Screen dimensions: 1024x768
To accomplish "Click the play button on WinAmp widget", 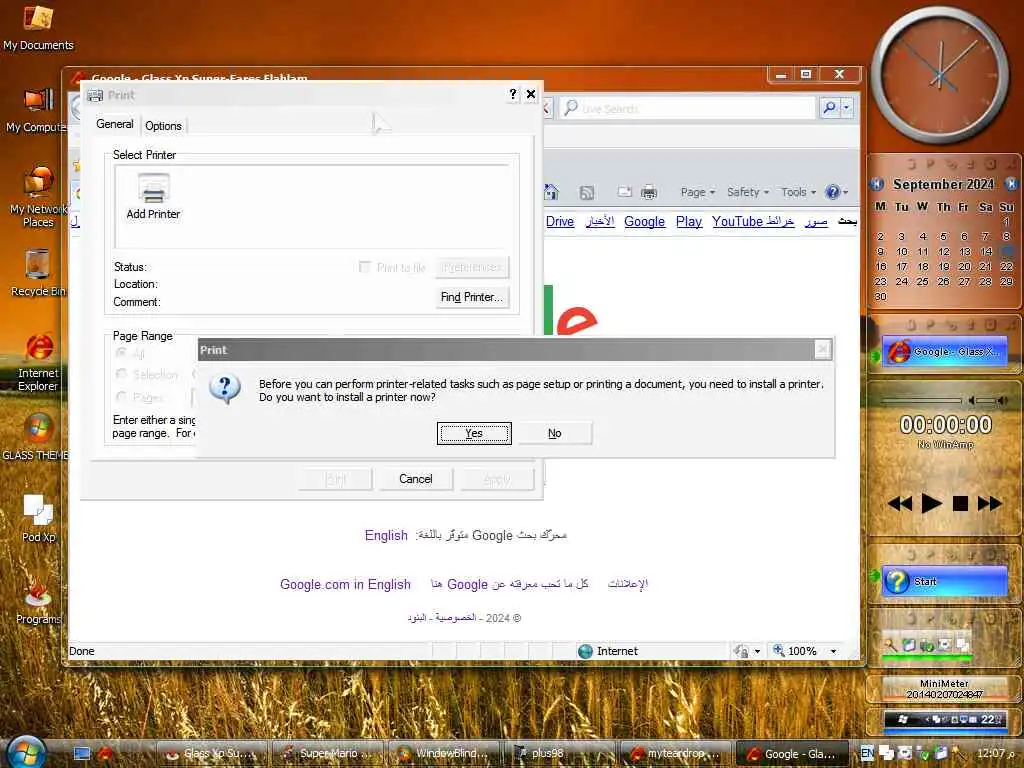I will tap(931, 504).
